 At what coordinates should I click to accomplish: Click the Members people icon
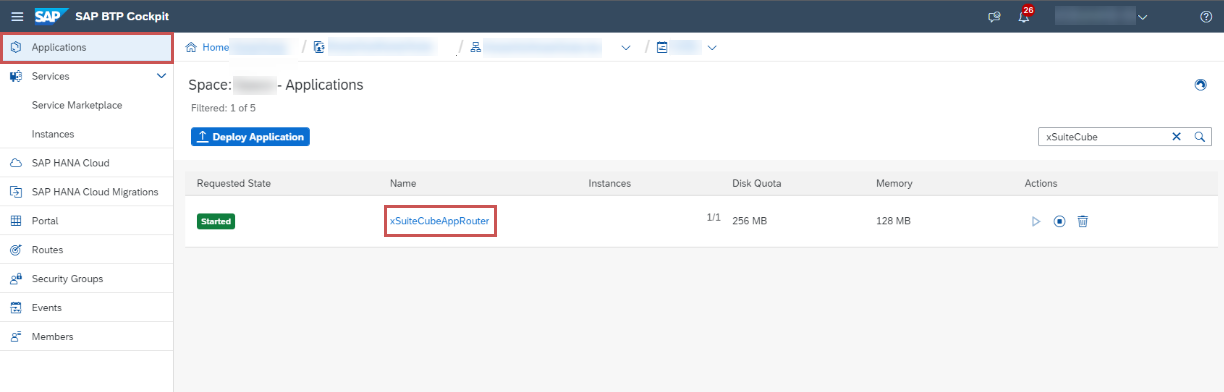(x=16, y=337)
